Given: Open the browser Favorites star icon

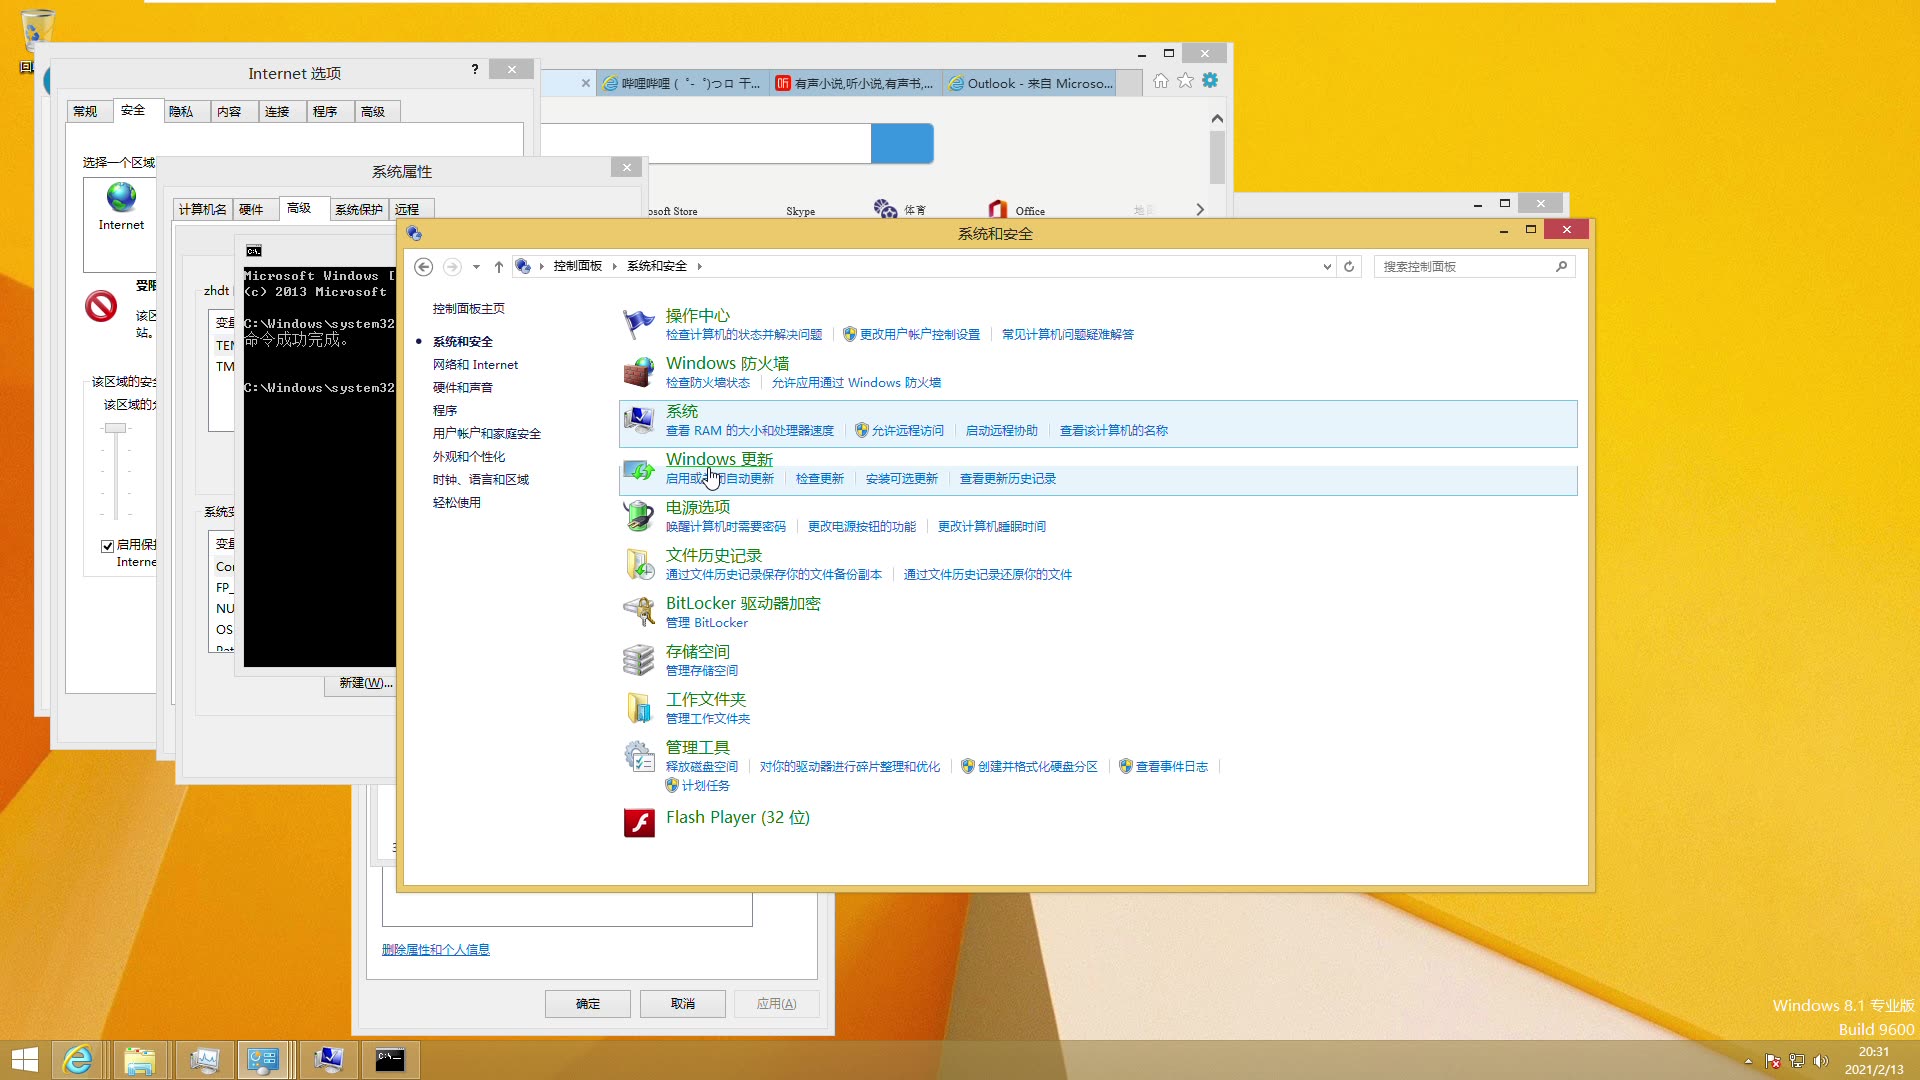Looking at the screenshot, I should [1185, 81].
